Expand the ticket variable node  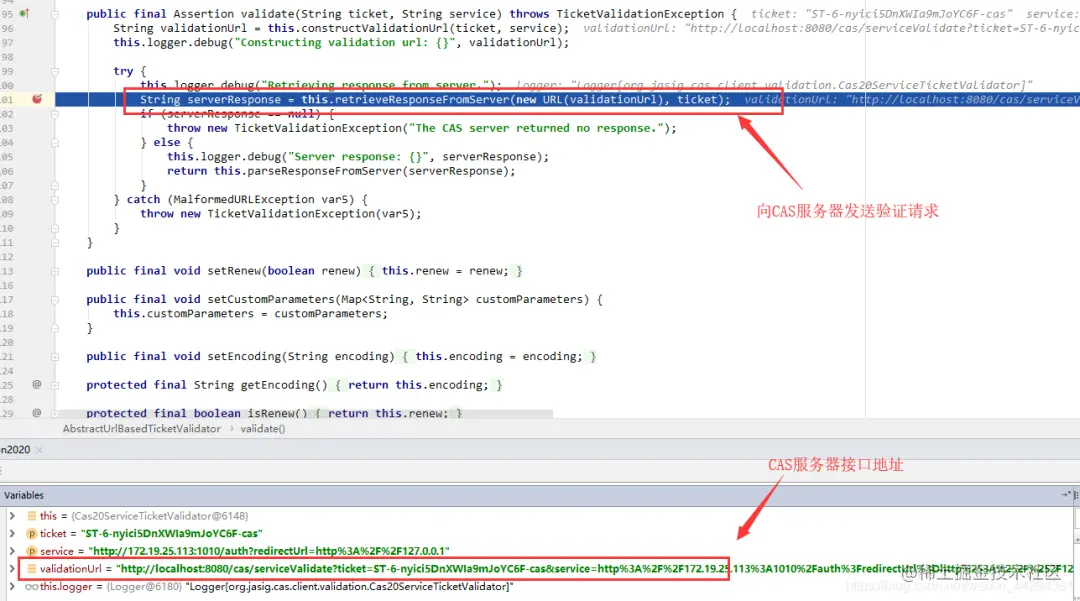click(12, 534)
